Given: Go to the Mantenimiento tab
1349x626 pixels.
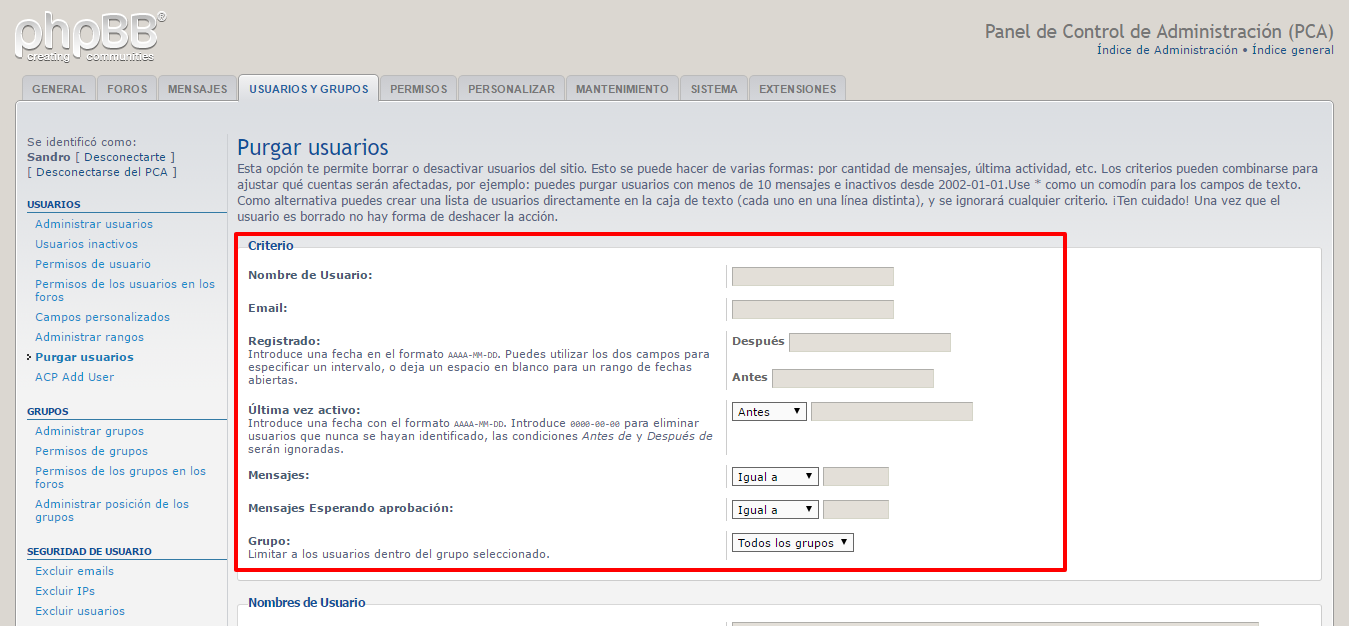Looking at the screenshot, I should 622,89.
